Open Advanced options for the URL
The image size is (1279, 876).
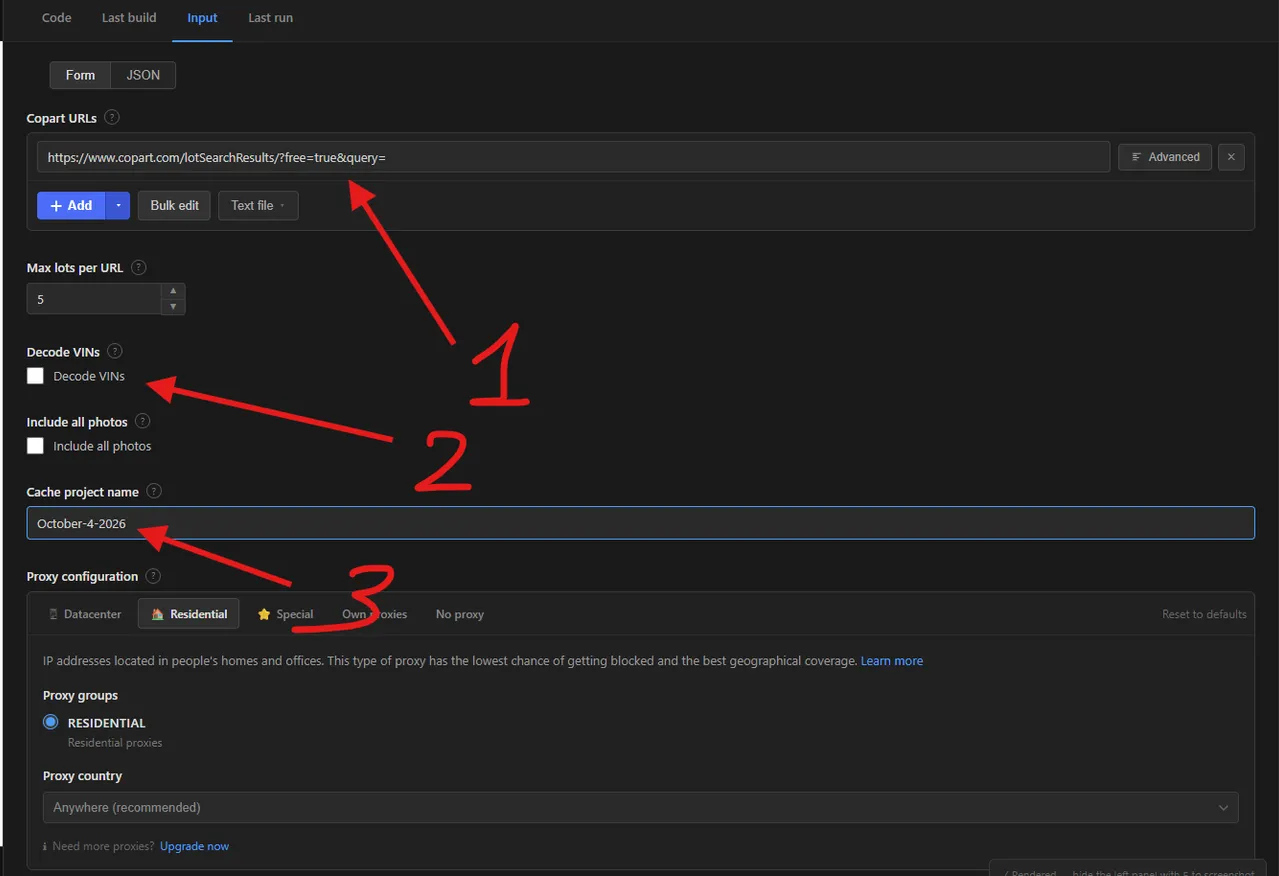coord(1166,157)
